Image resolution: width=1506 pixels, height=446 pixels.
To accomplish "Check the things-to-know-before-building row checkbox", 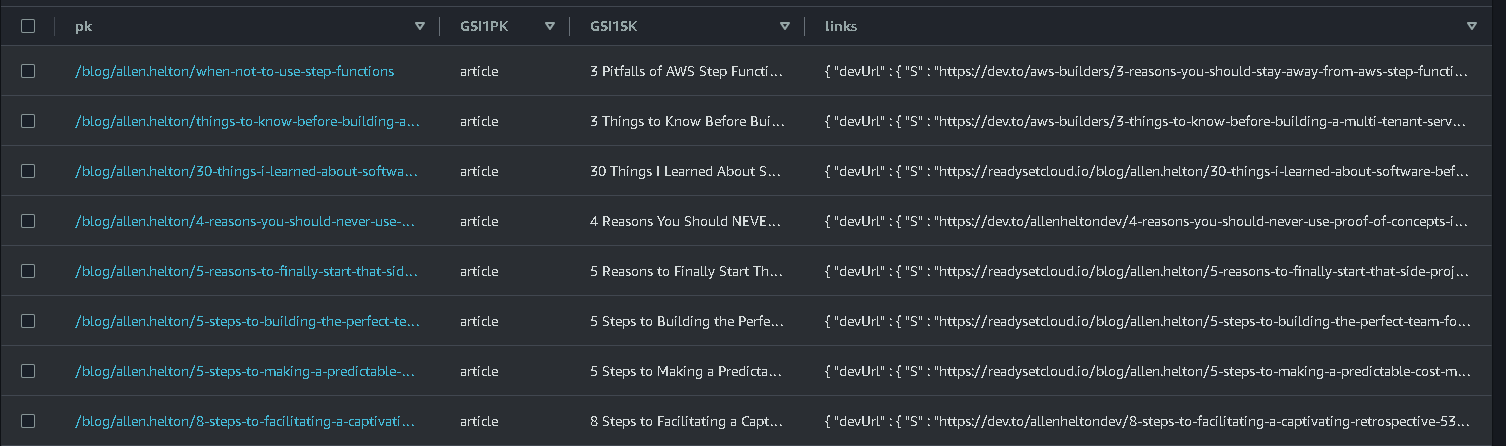I will click(28, 121).
